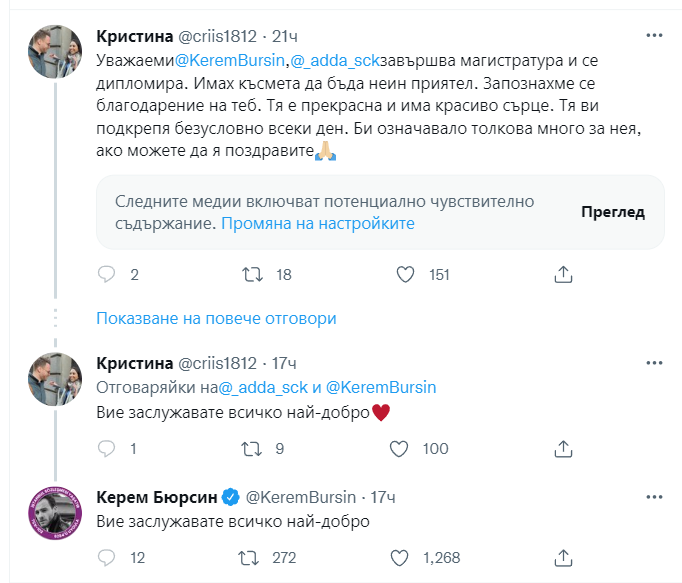
Task: Open more options on Кристина's second tweet
Action: click(x=654, y=362)
